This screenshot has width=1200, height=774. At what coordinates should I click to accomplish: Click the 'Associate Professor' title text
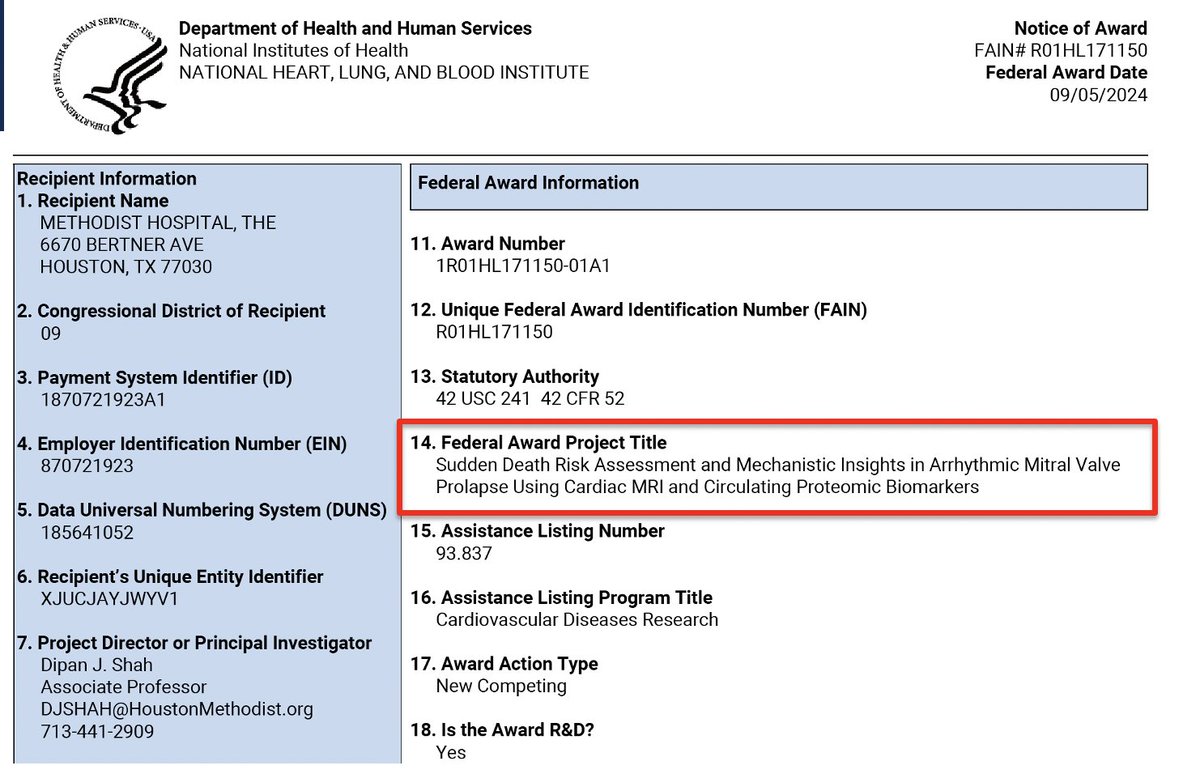[x=124, y=687]
